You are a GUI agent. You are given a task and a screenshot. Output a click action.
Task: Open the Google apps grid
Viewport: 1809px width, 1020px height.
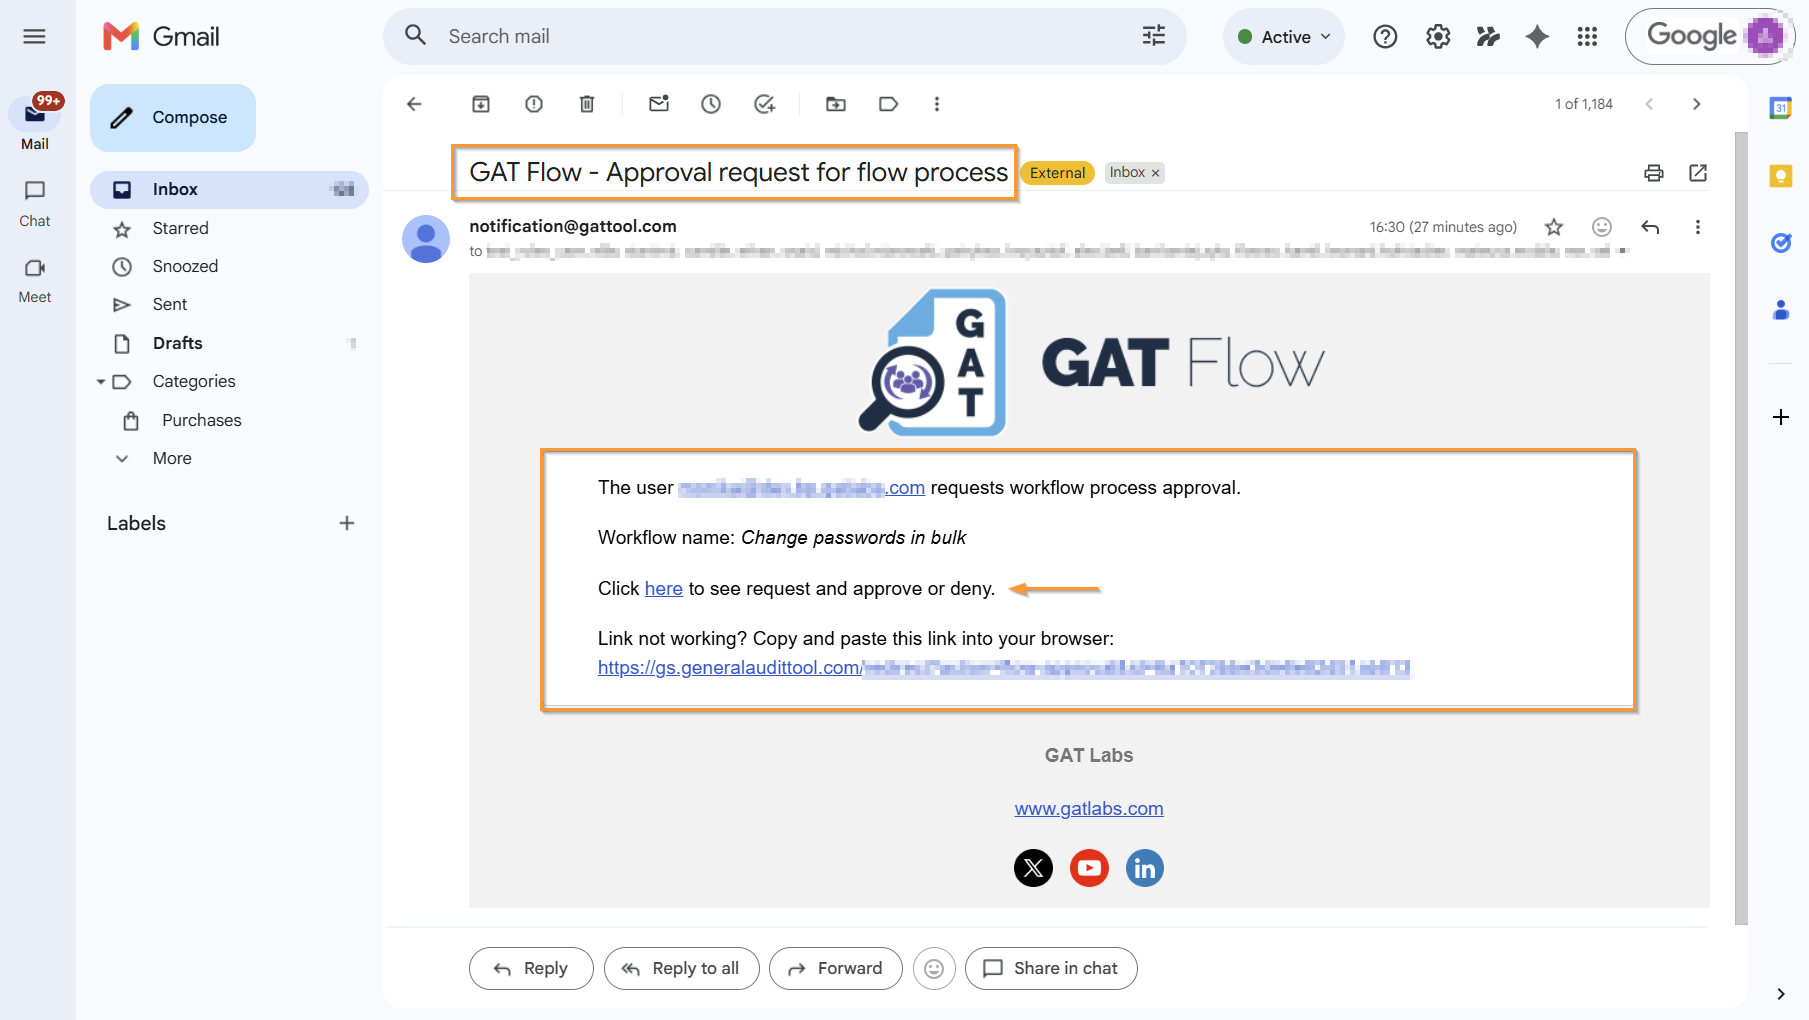(1587, 37)
